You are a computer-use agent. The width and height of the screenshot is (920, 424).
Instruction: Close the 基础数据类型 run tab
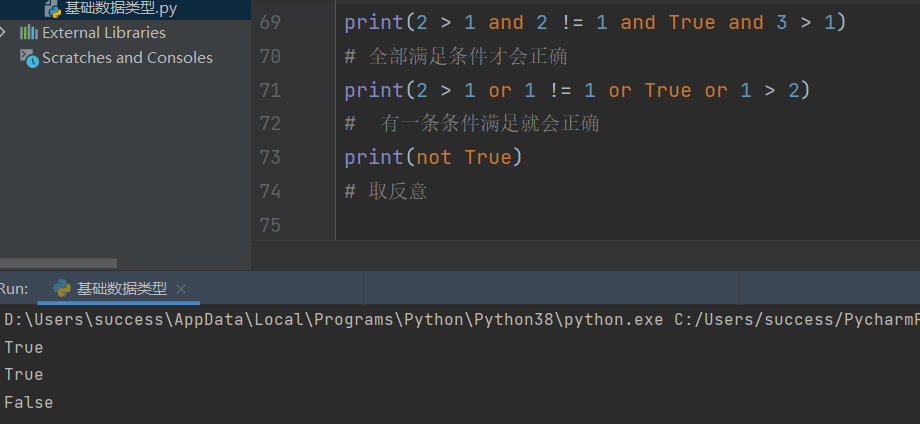[181, 289]
